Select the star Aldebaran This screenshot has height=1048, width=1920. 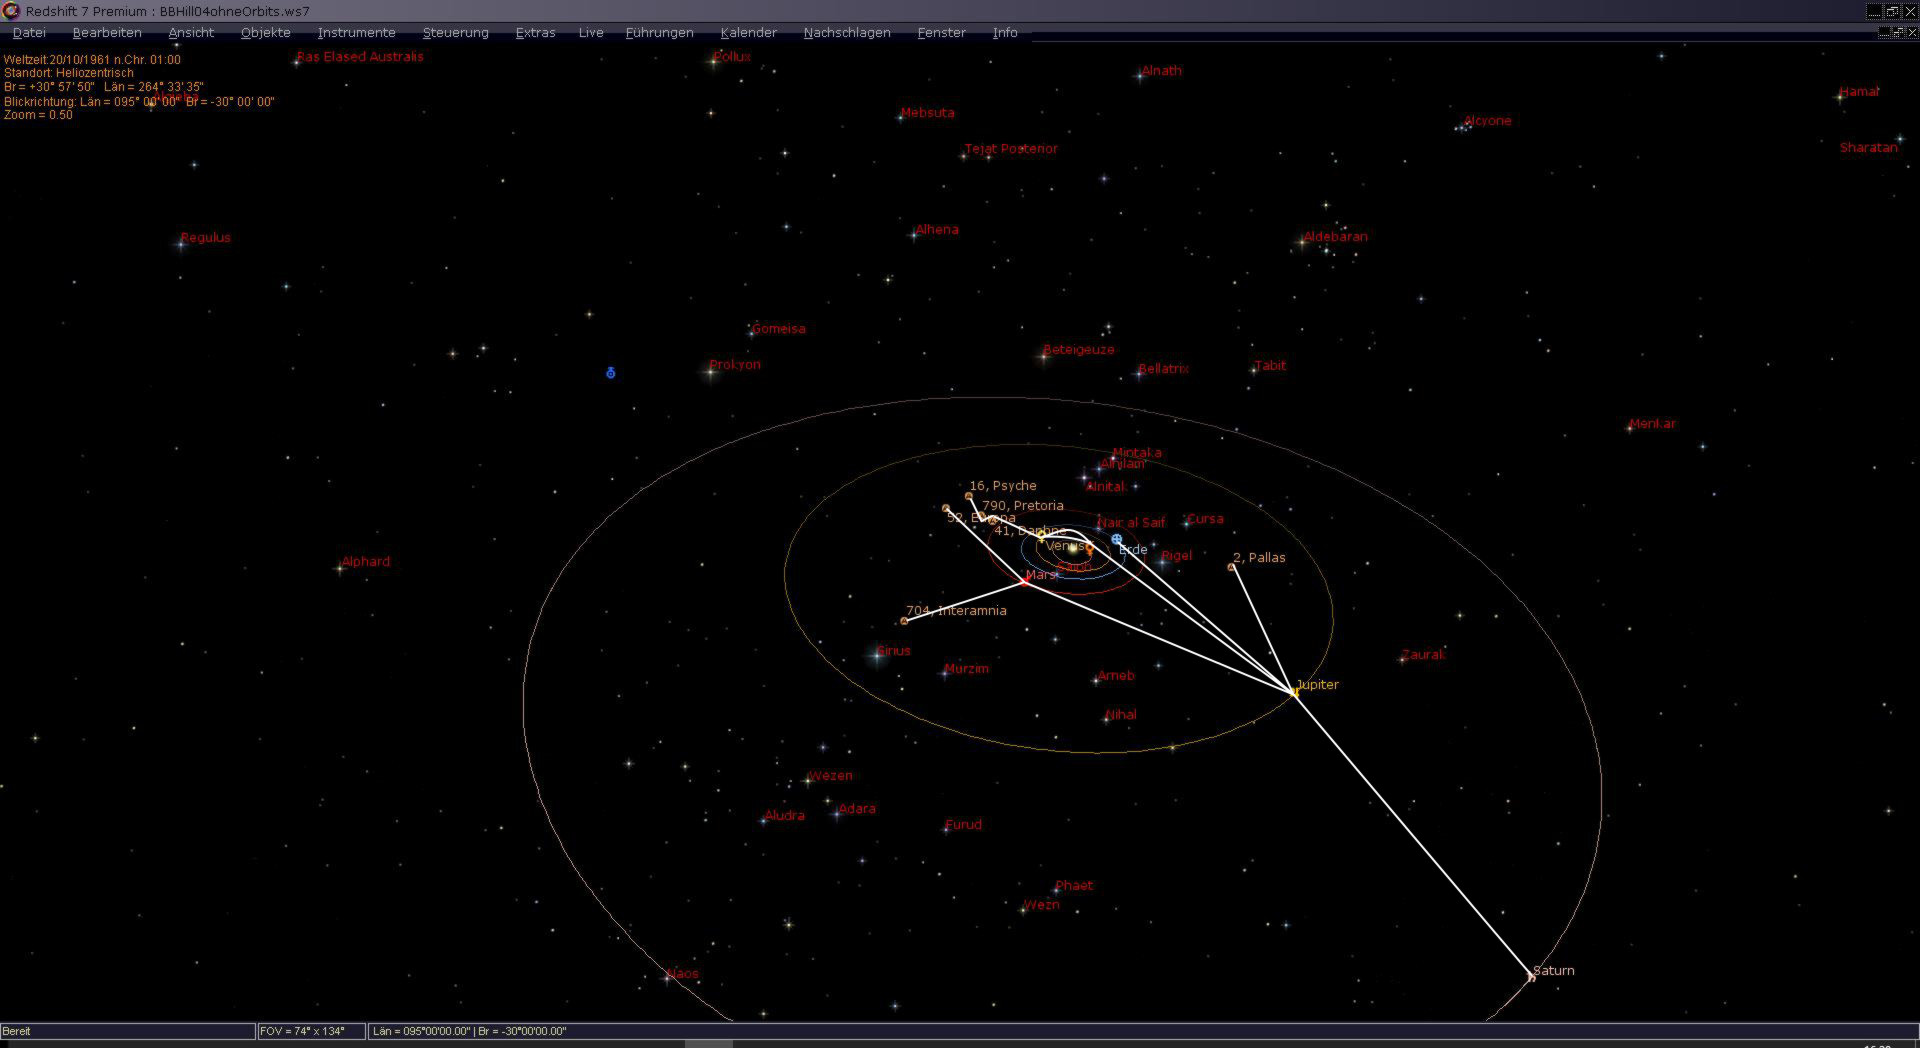pyautogui.click(x=1302, y=242)
